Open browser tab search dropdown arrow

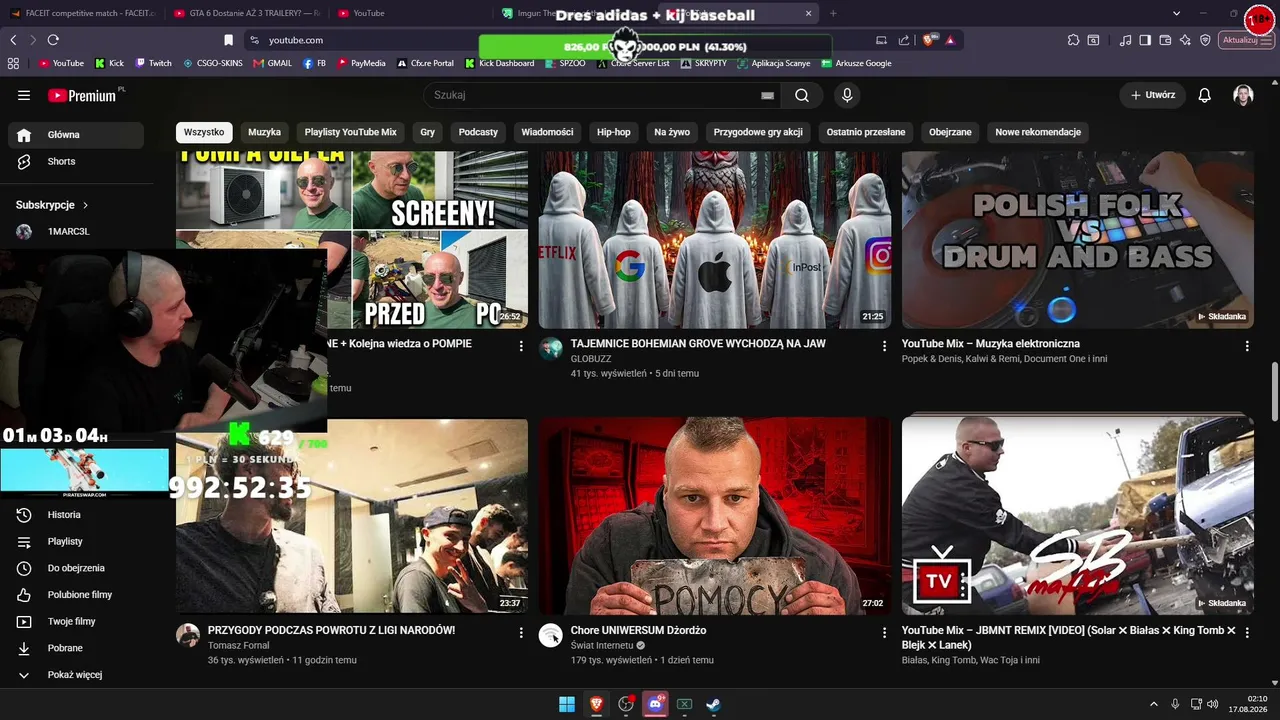[x=1176, y=13]
